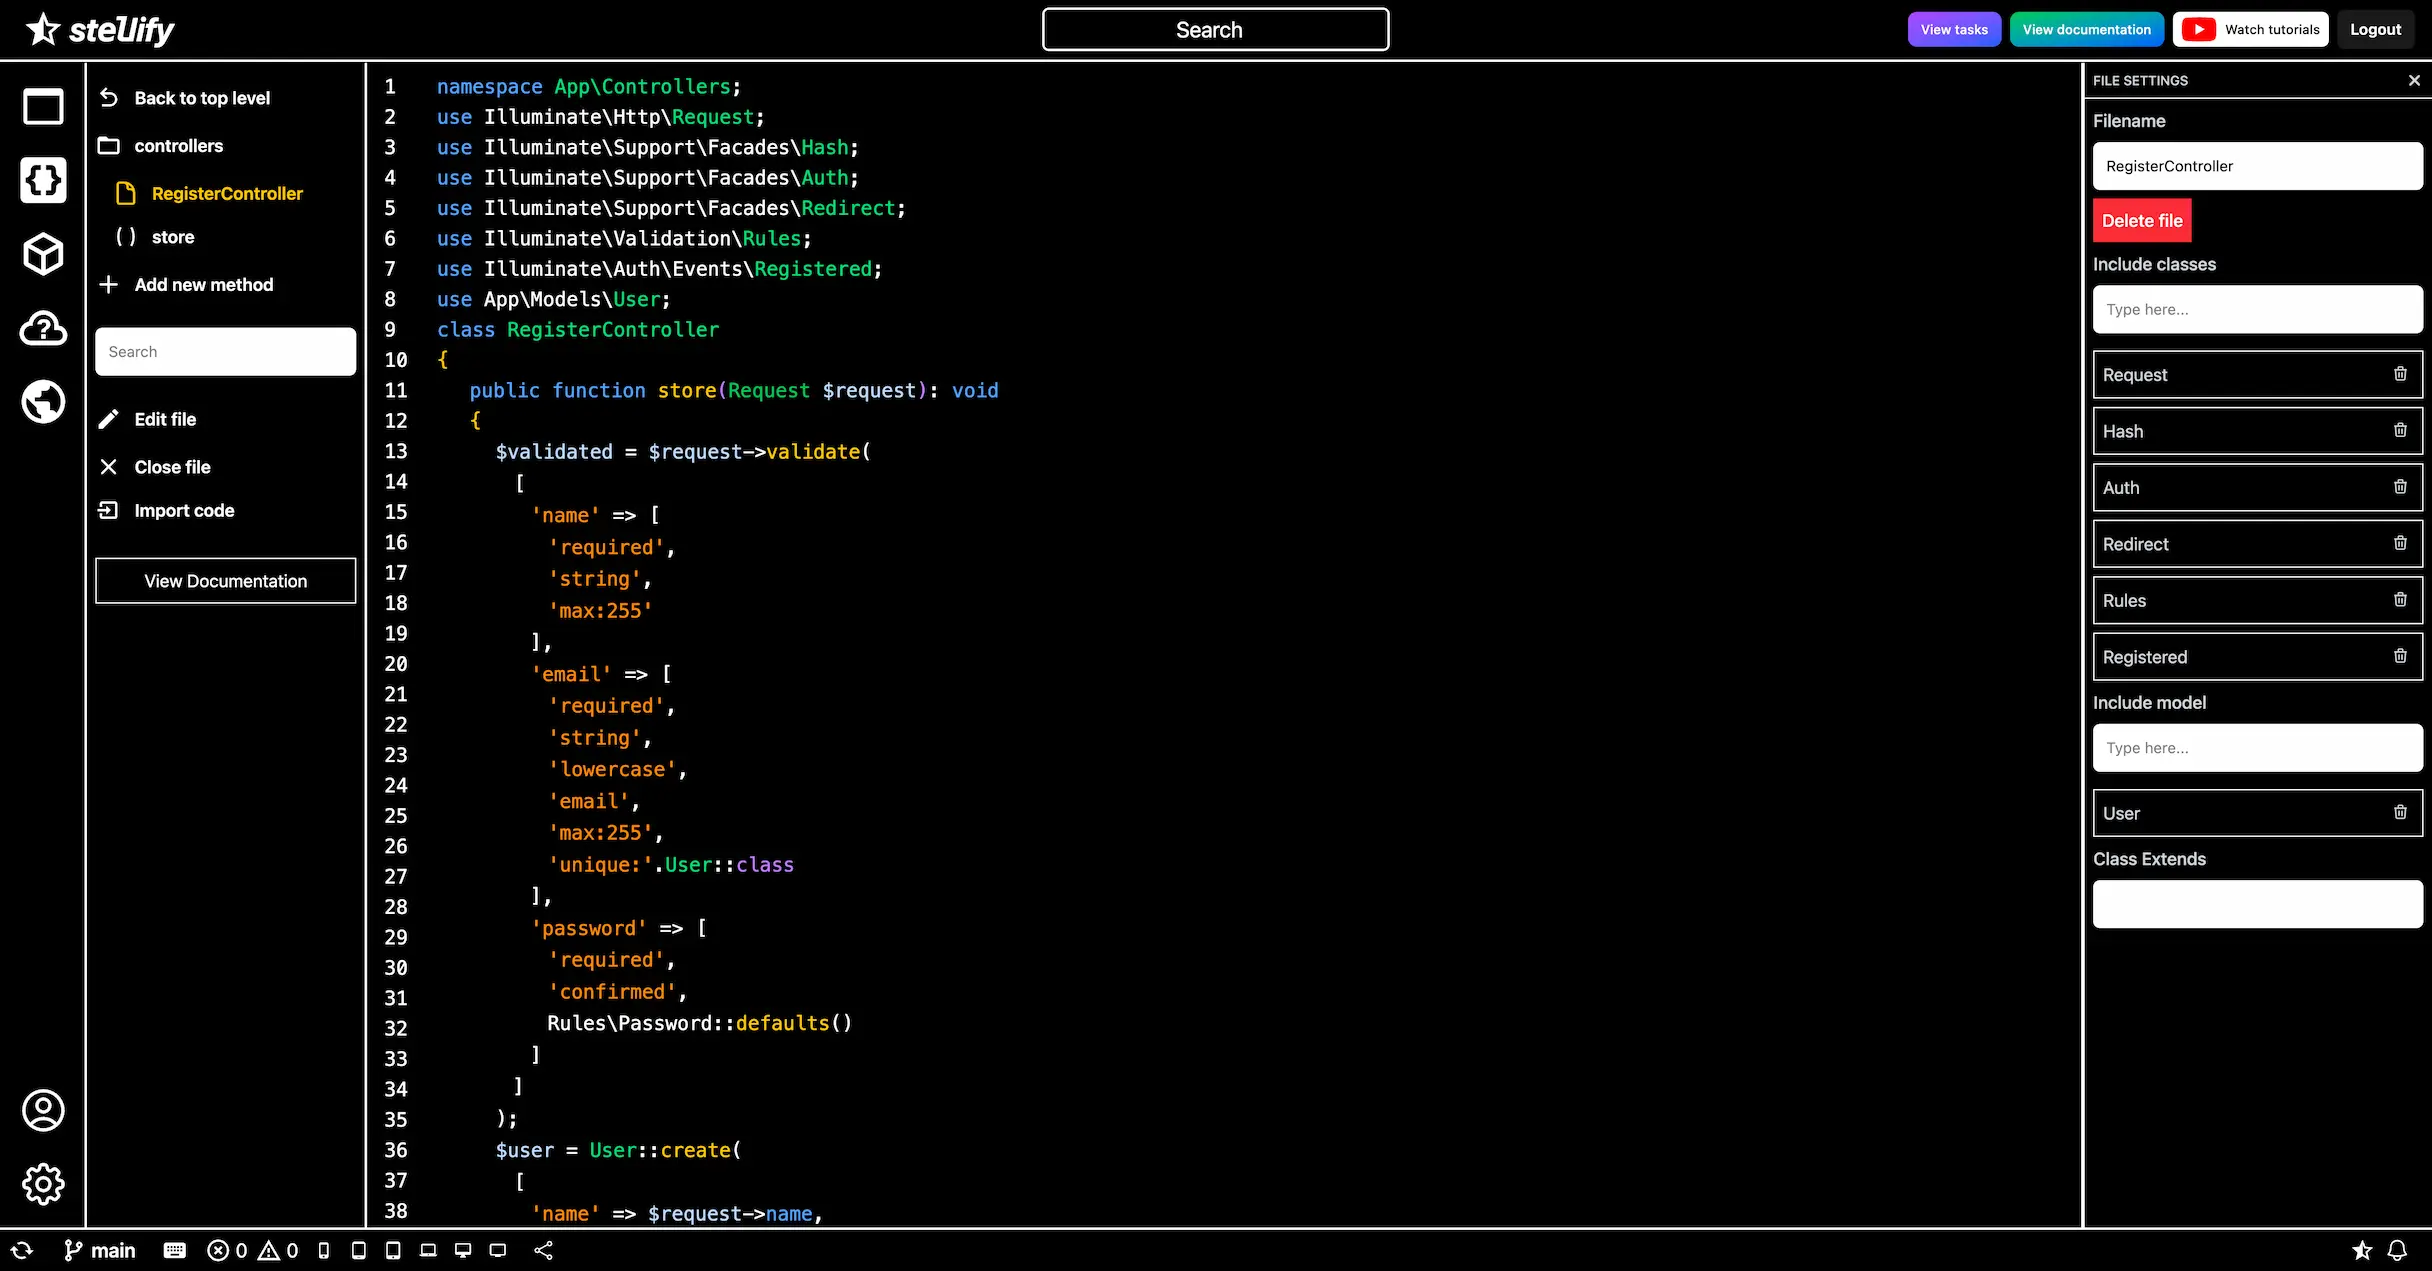This screenshot has height=1271, width=2432.
Task: Open settings gear in sidebar
Action: point(43,1184)
